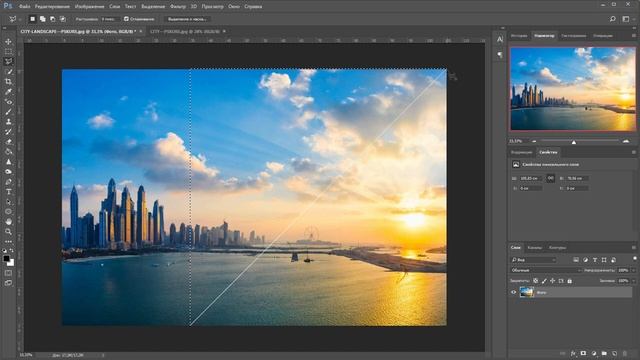
Task: Select the Dodge tool
Action: click(x=8, y=172)
